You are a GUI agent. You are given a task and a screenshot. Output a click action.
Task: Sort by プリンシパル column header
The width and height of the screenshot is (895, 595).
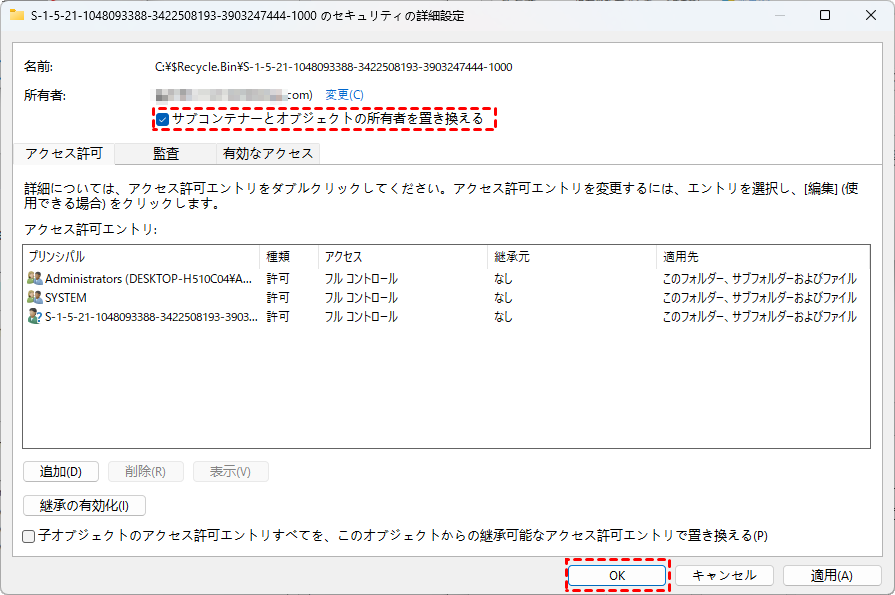coord(140,257)
